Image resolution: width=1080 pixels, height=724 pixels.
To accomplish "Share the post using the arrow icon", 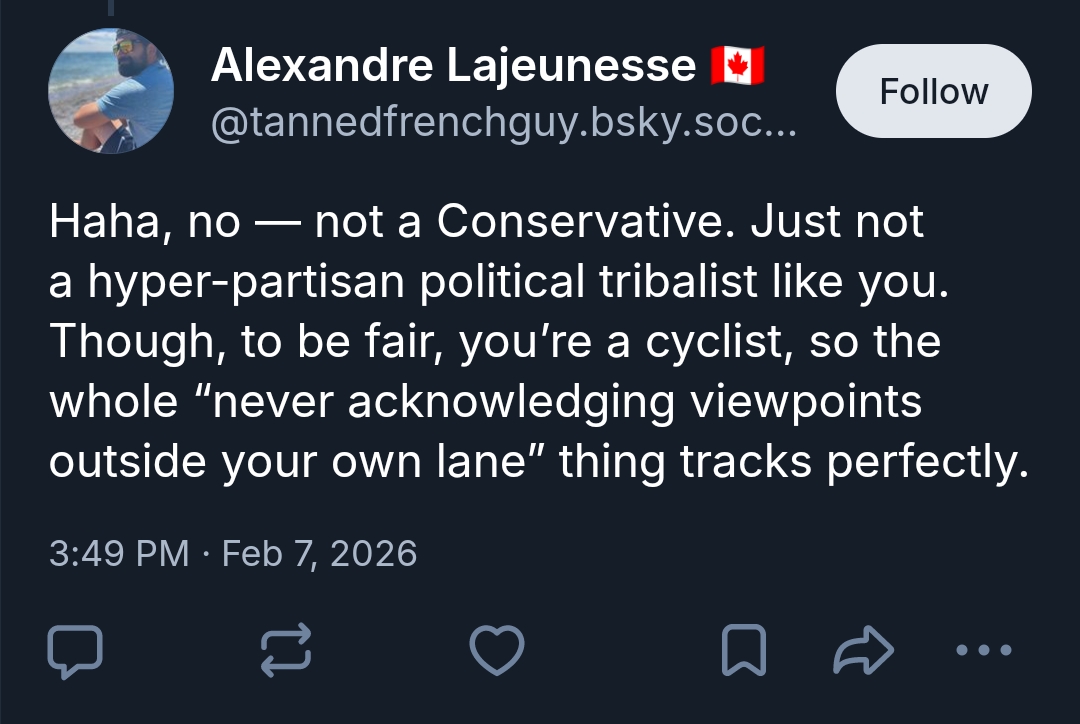I will point(863,651).
